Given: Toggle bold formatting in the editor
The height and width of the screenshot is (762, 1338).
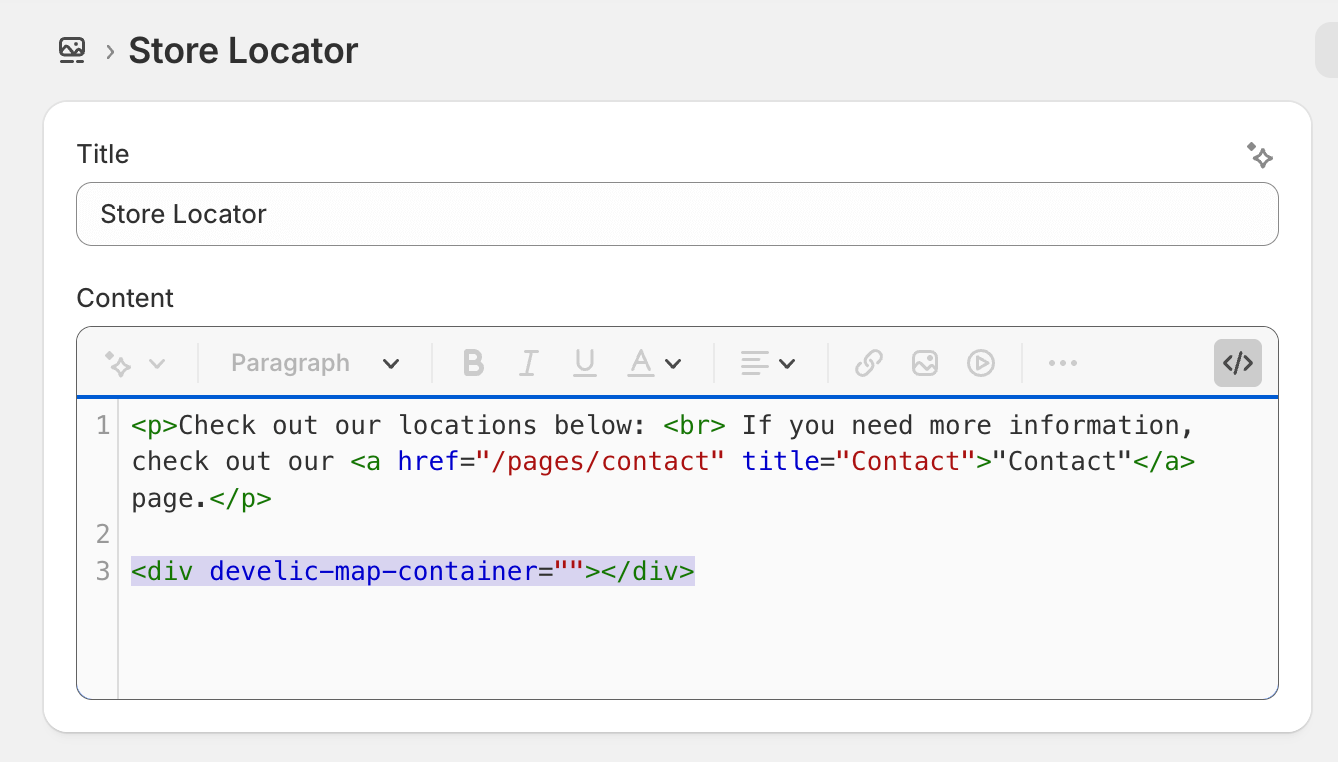Looking at the screenshot, I should [x=472, y=363].
